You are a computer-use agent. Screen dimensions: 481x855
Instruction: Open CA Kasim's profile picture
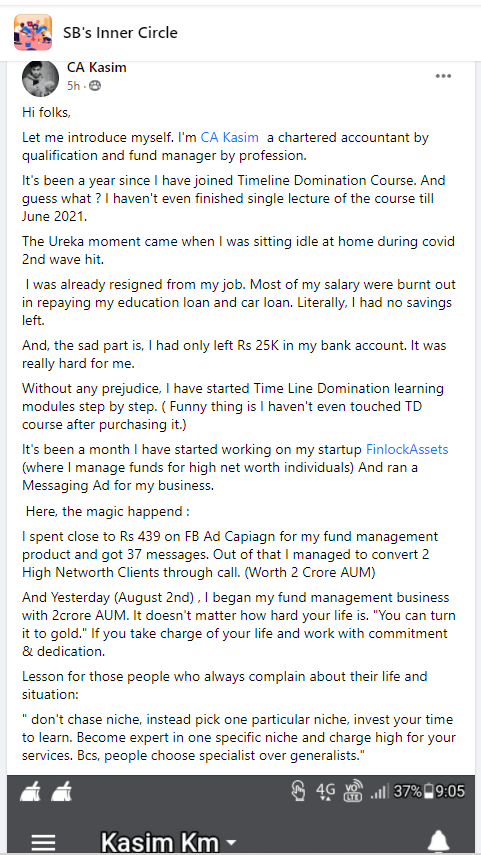(x=40, y=79)
